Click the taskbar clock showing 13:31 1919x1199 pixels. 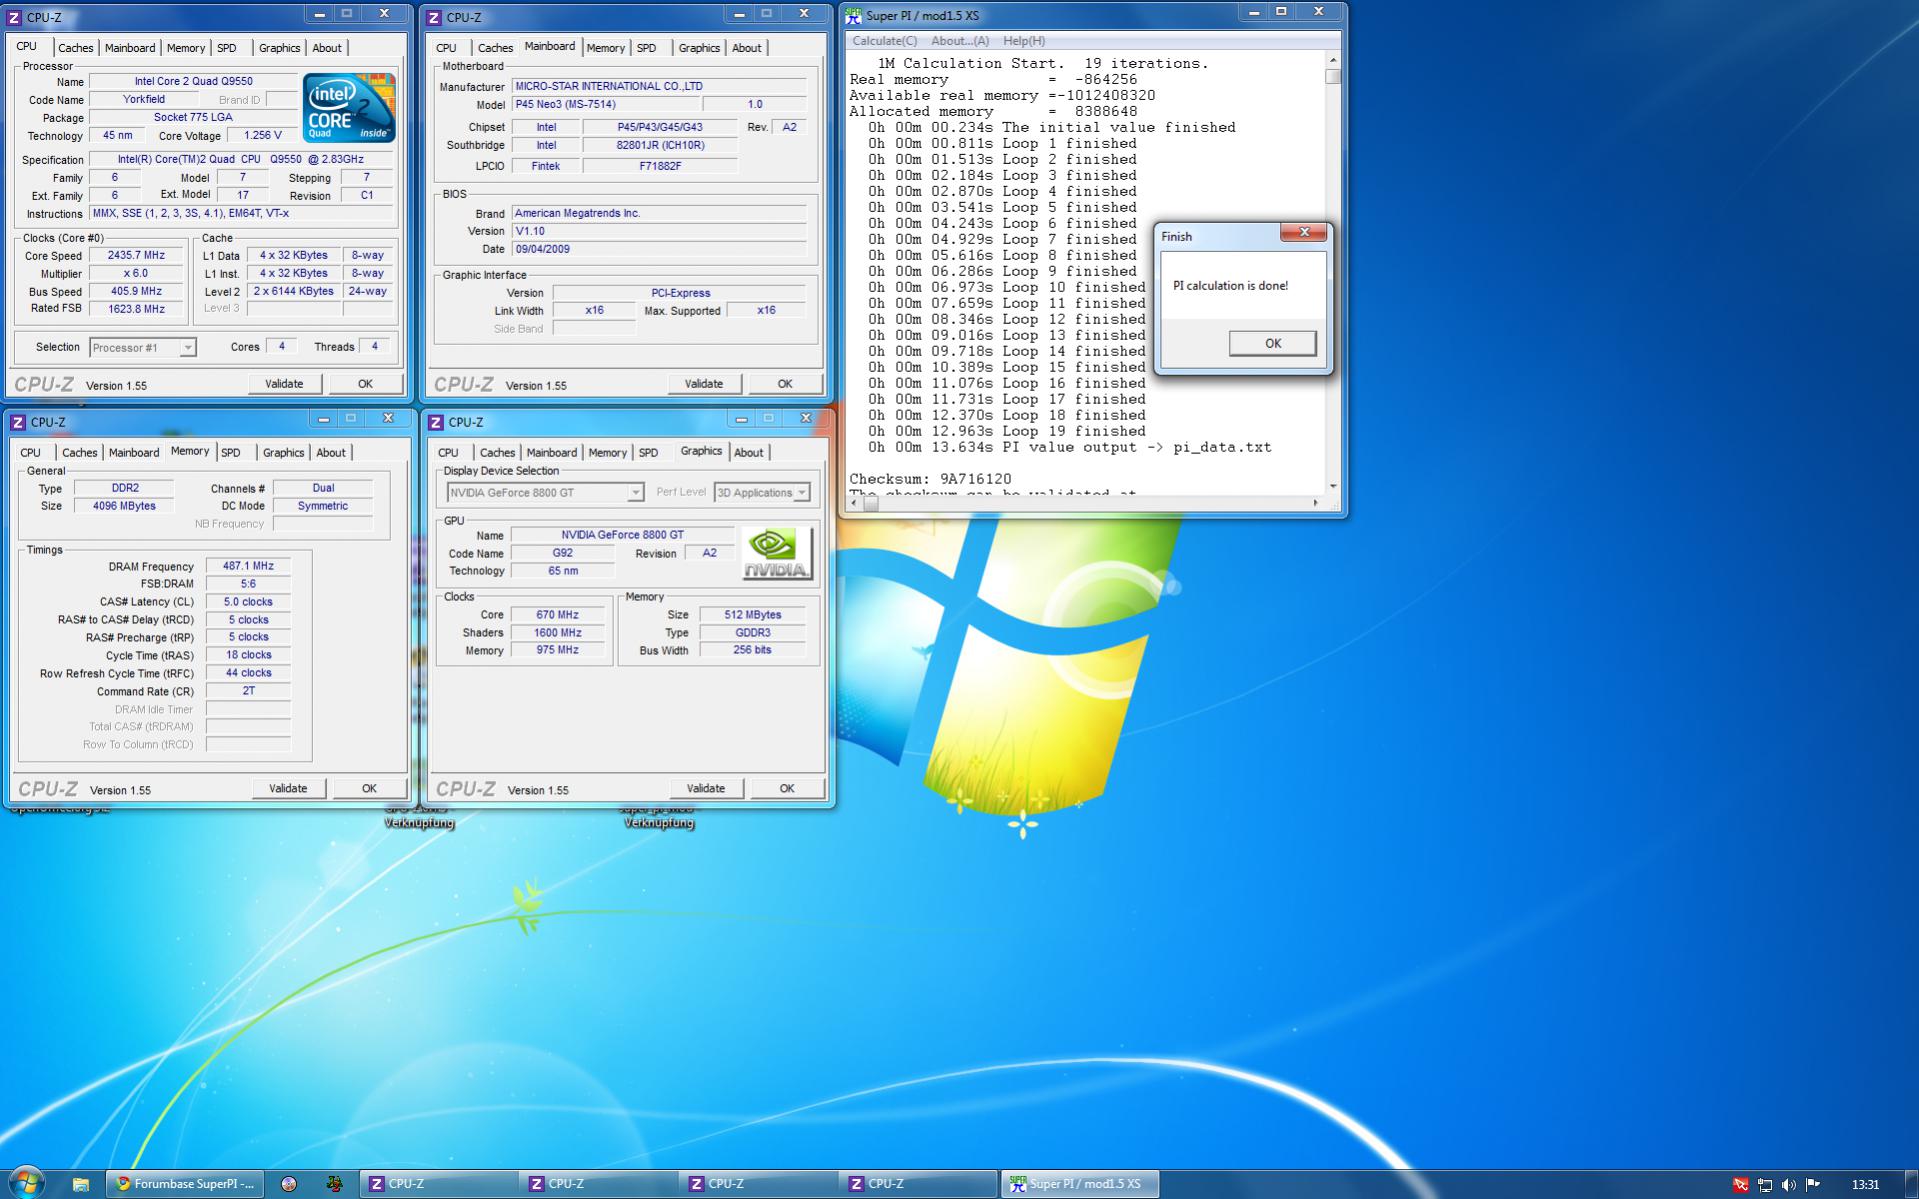1865,1184
